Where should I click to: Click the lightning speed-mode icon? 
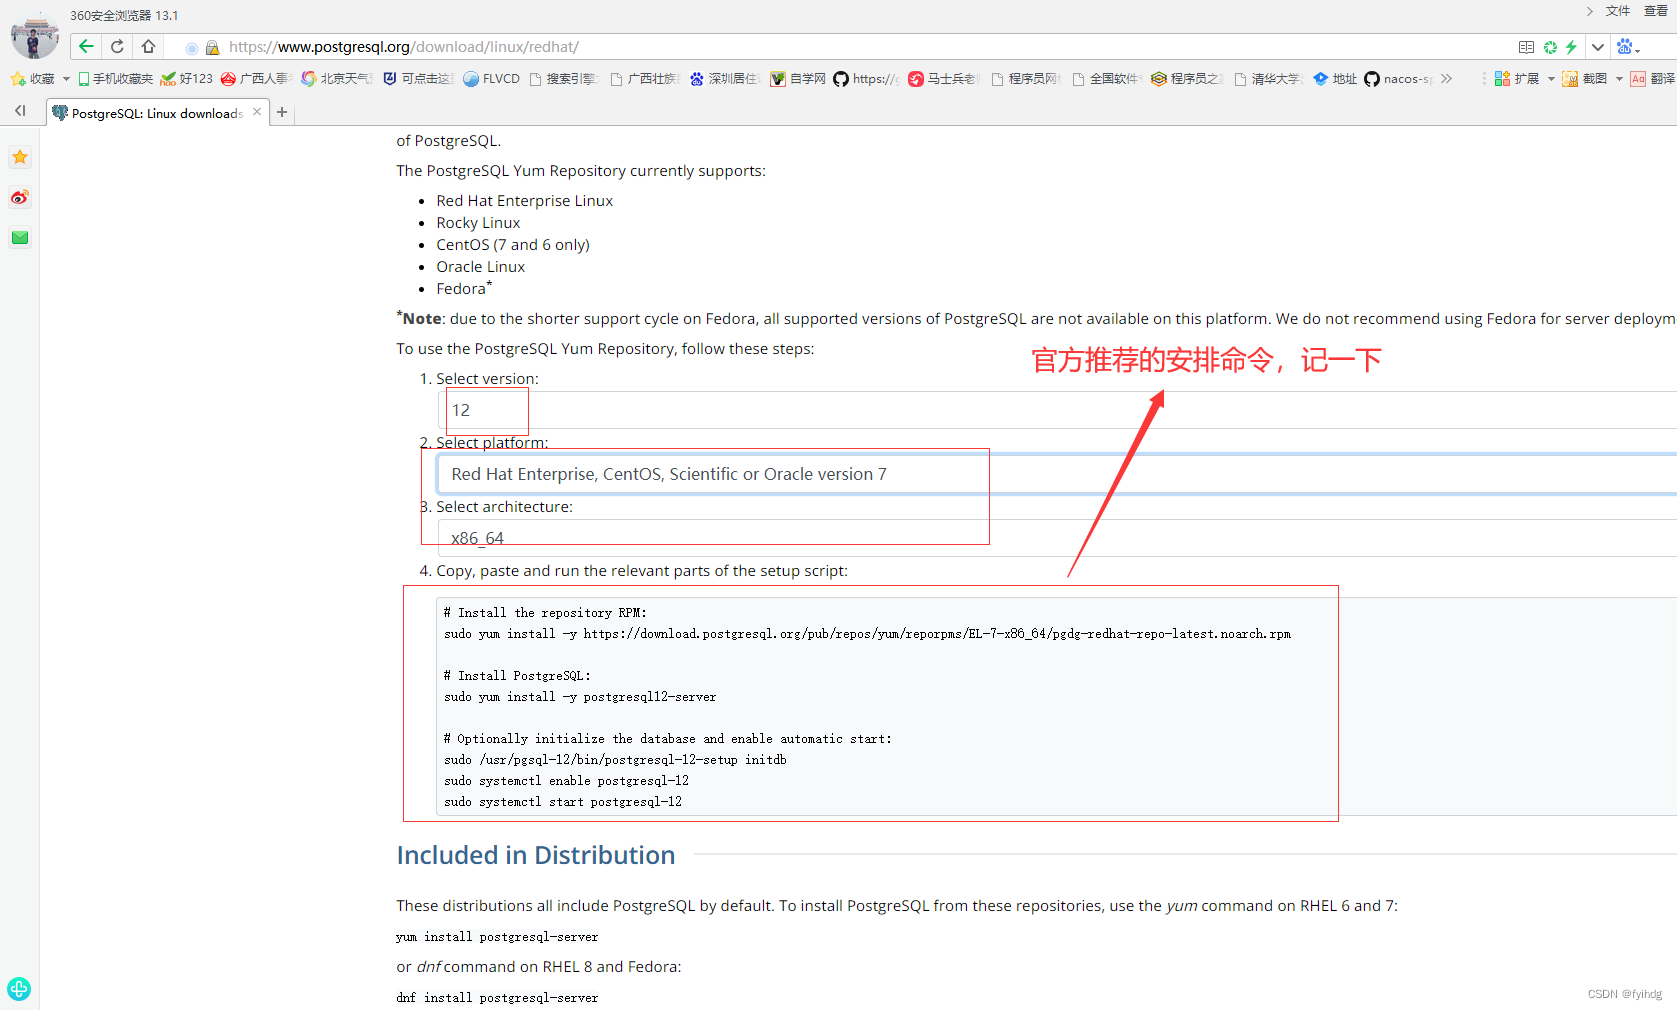(1571, 47)
